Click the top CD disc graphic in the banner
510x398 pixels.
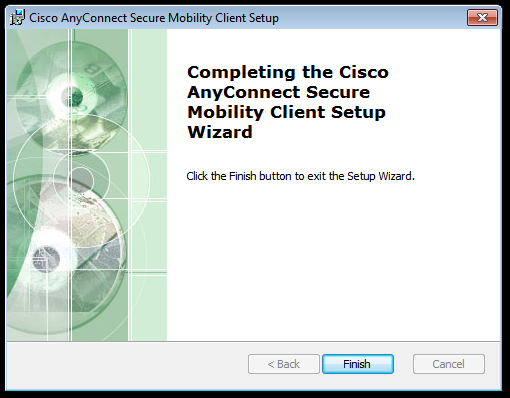point(72,97)
